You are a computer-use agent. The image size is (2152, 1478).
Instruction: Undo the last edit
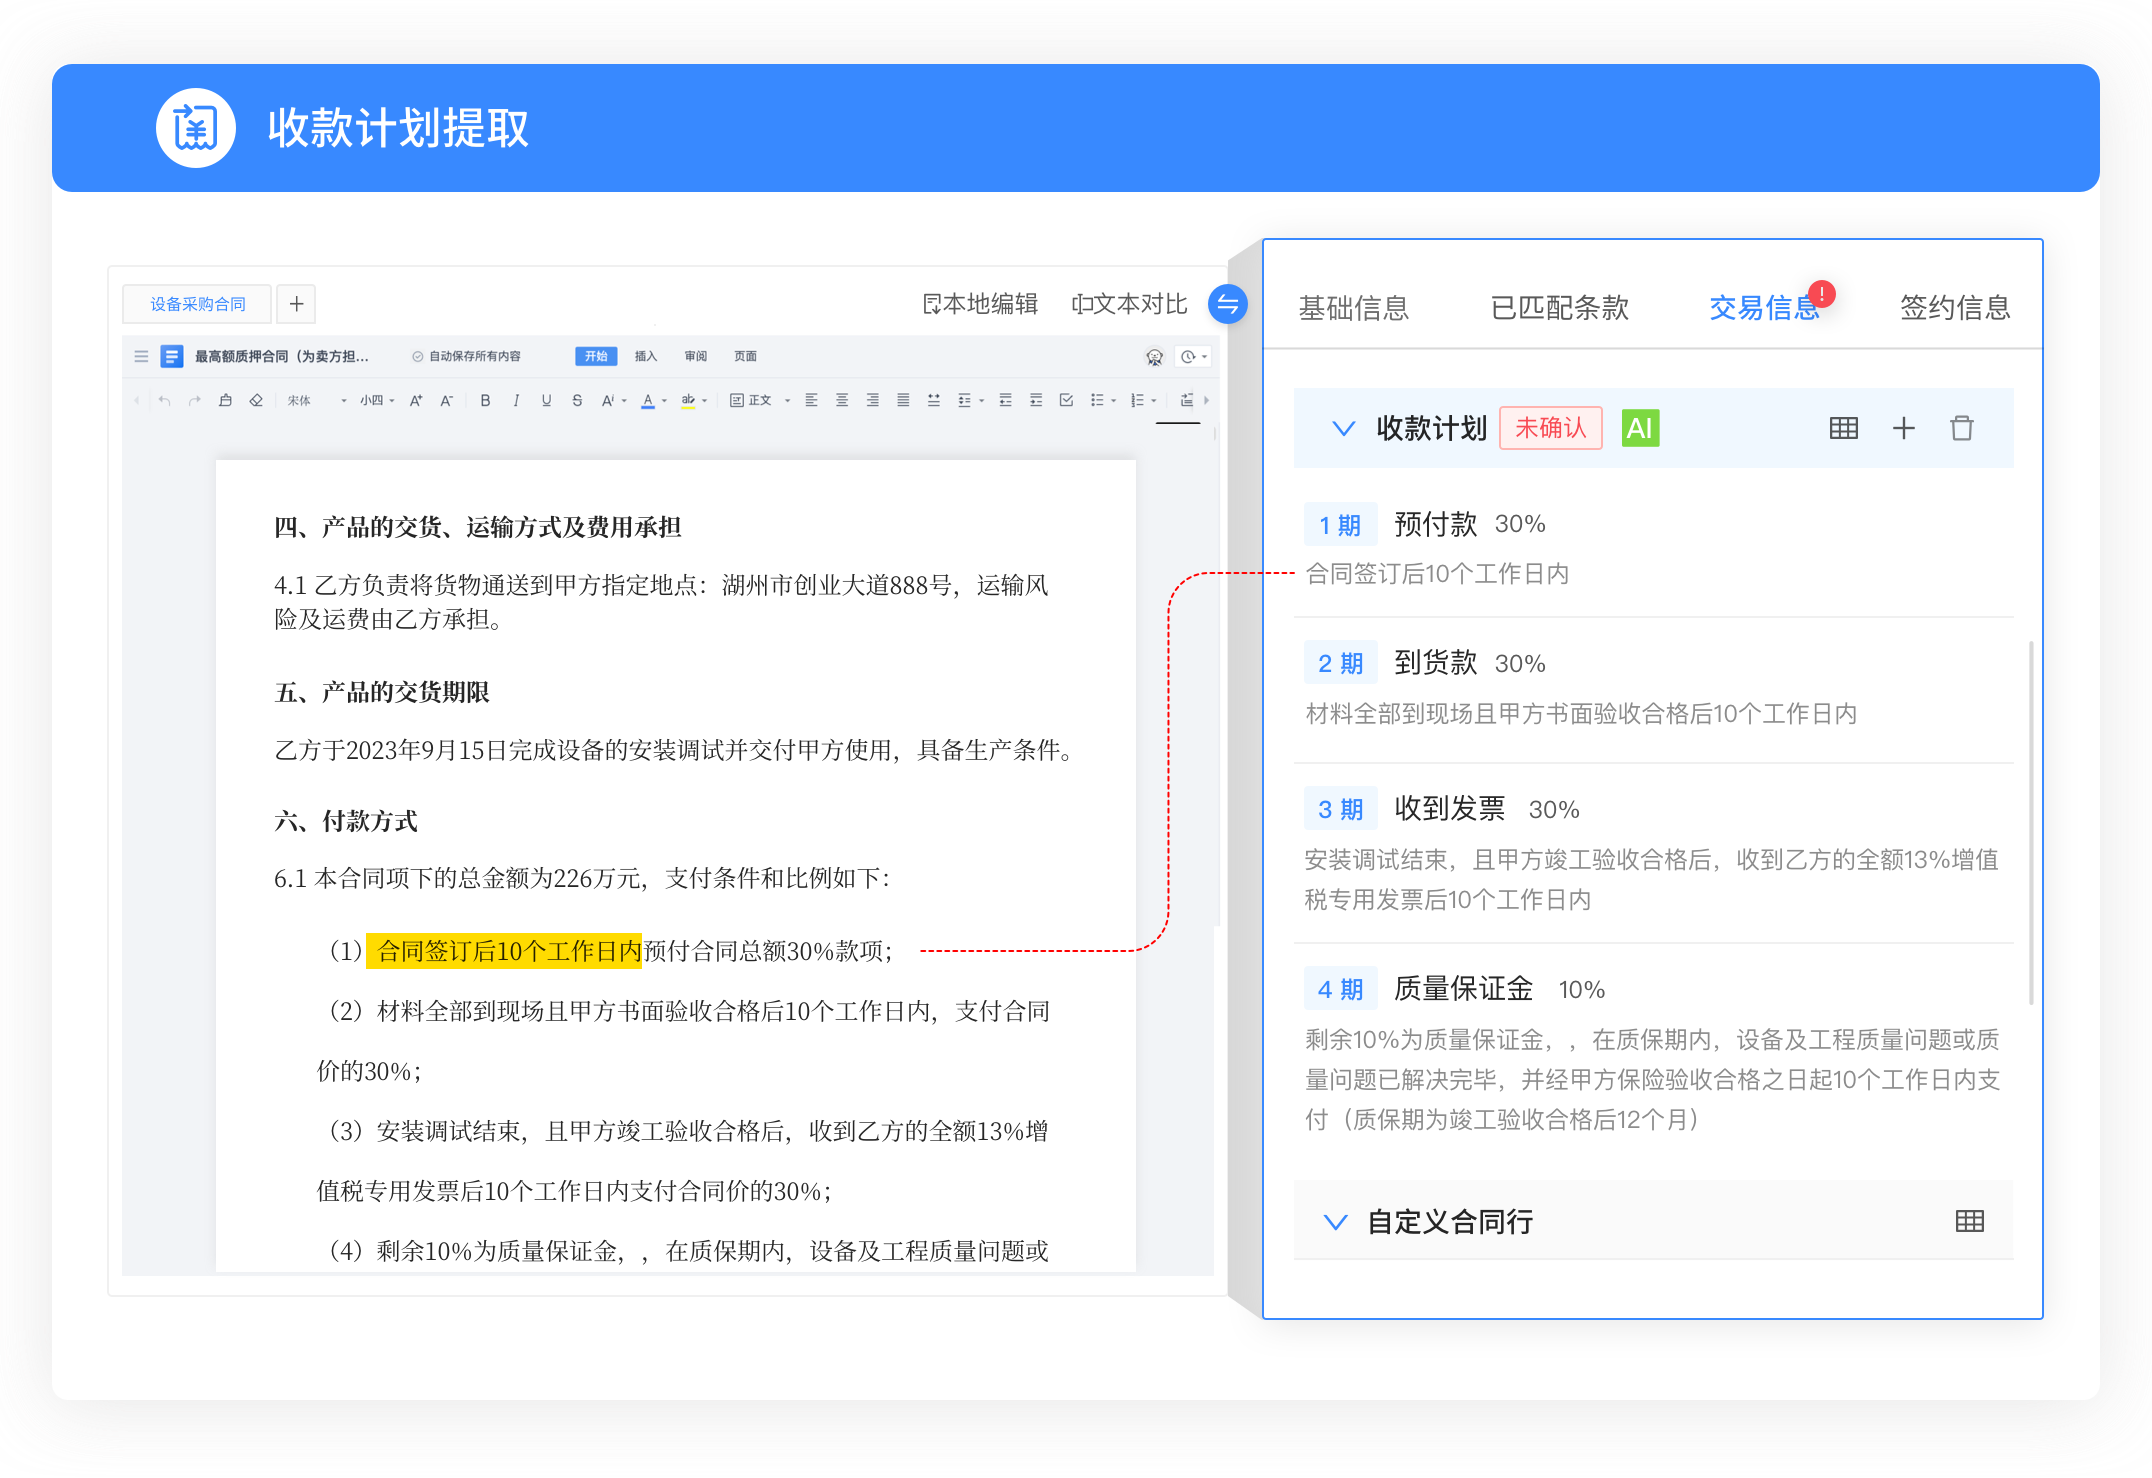click(x=164, y=400)
